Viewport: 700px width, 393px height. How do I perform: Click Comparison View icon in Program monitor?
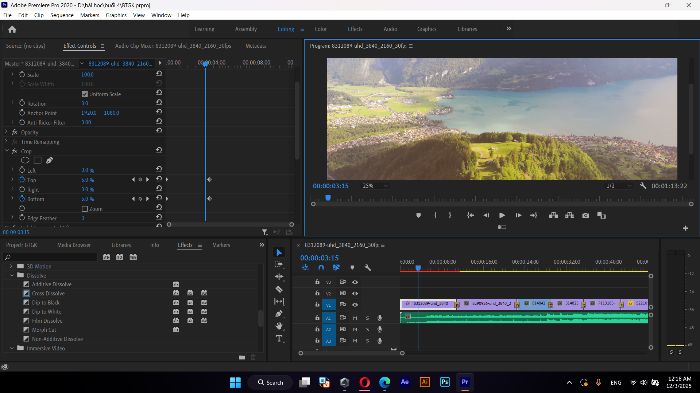tap(601, 215)
